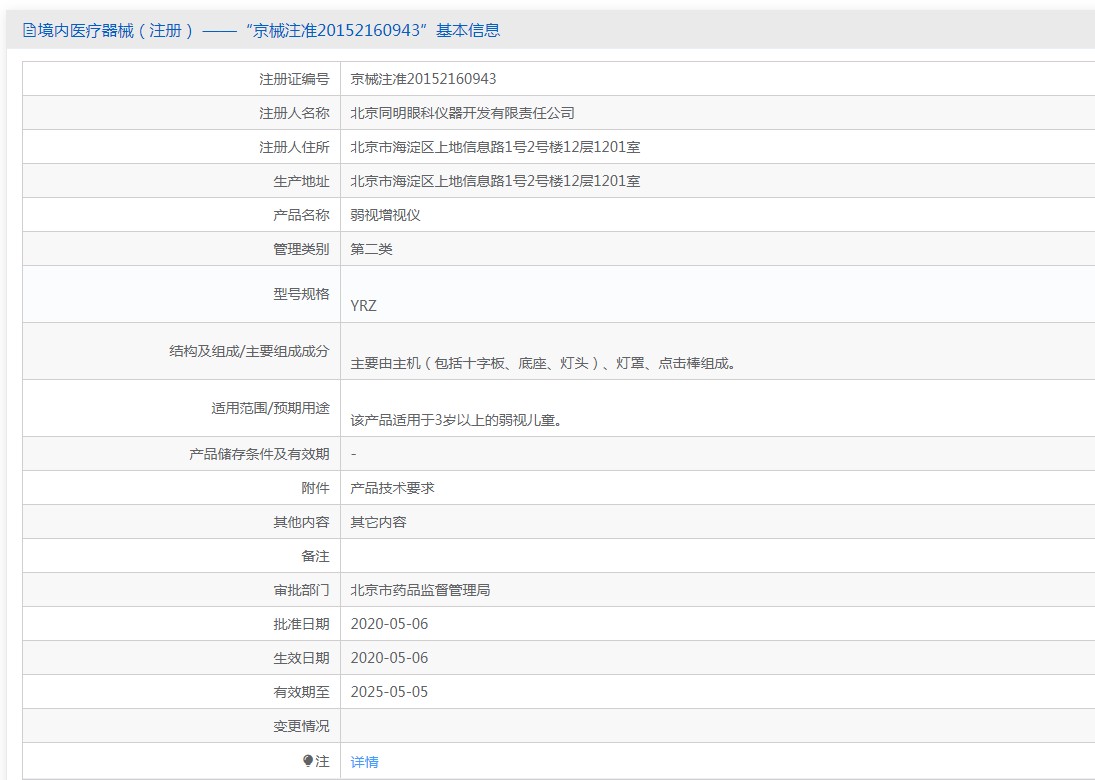Image resolution: width=1095 pixels, height=780 pixels.
Task: Click the structure description starting with 主要由主机
Action: point(545,363)
